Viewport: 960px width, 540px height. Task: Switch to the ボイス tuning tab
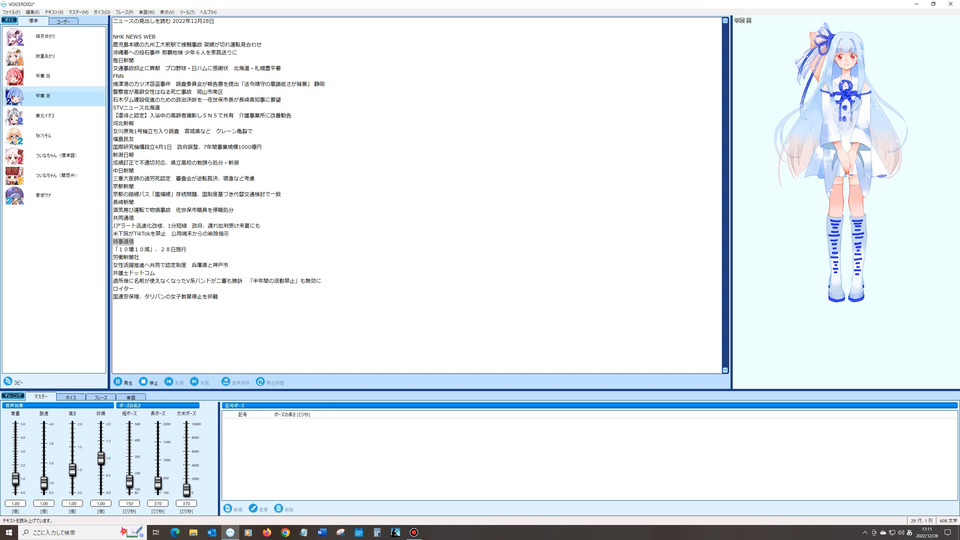point(70,397)
